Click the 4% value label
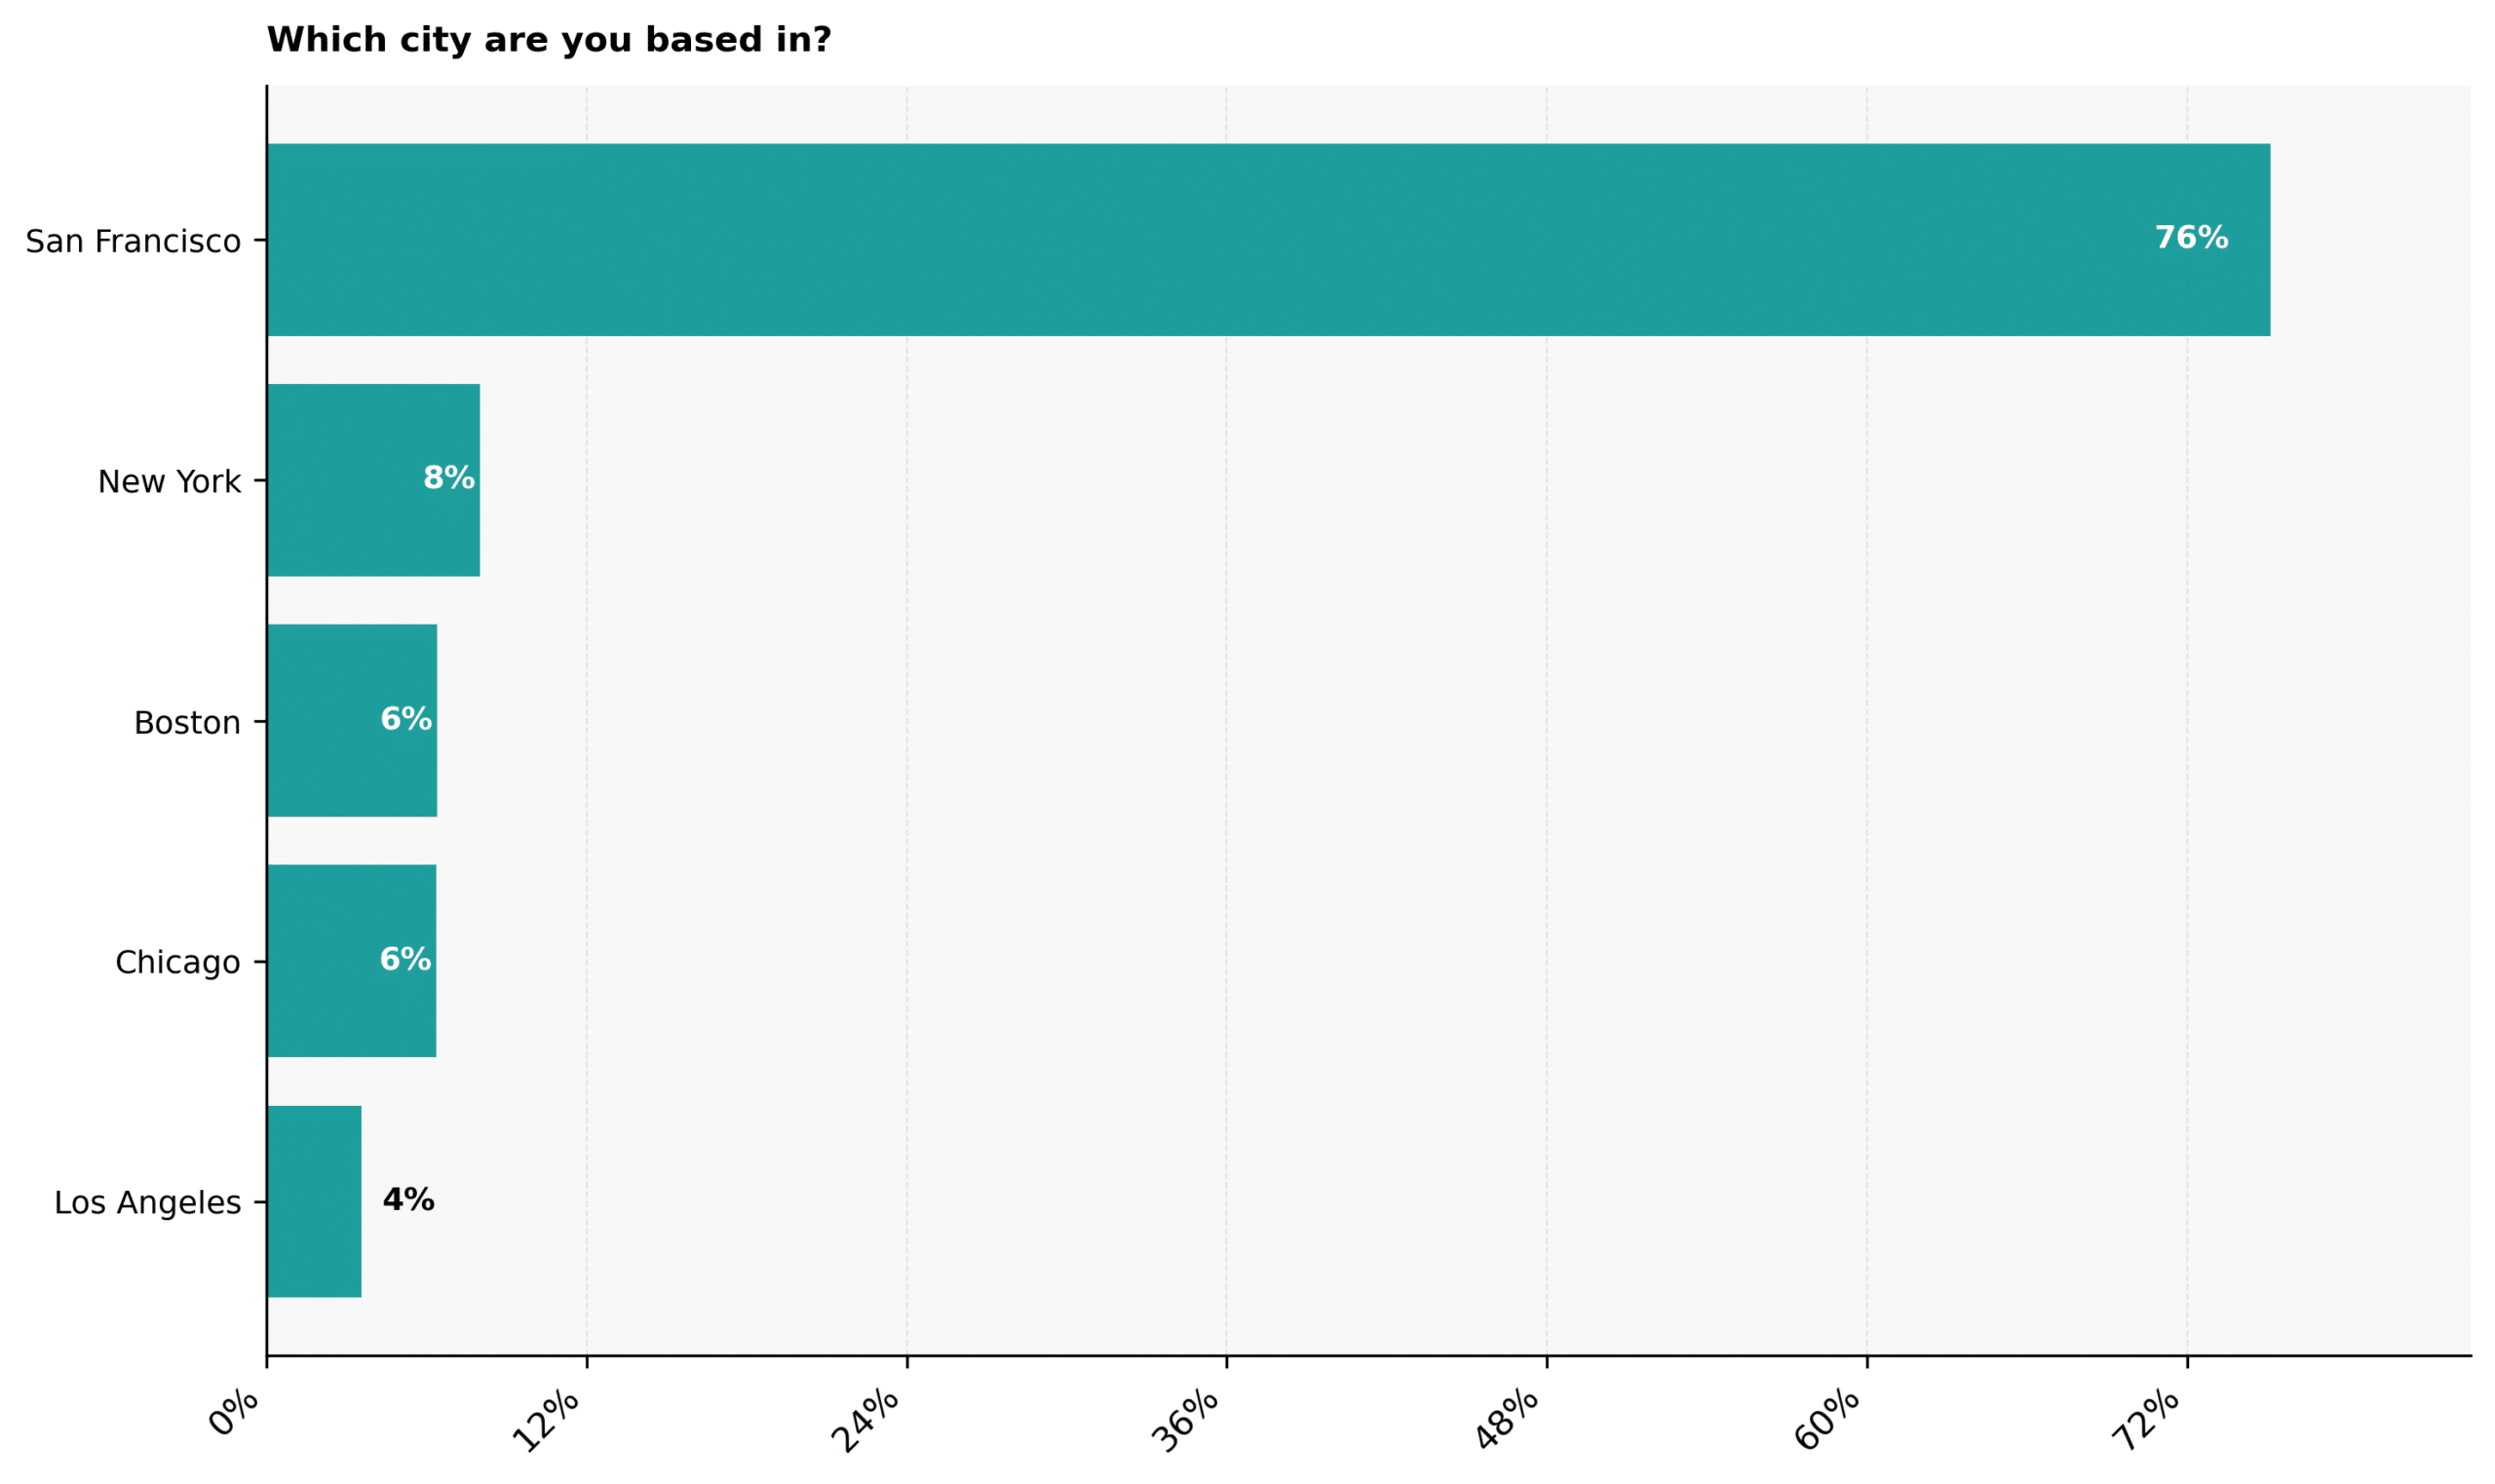Viewport: 2495px width, 1484px height. pos(408,1199)
